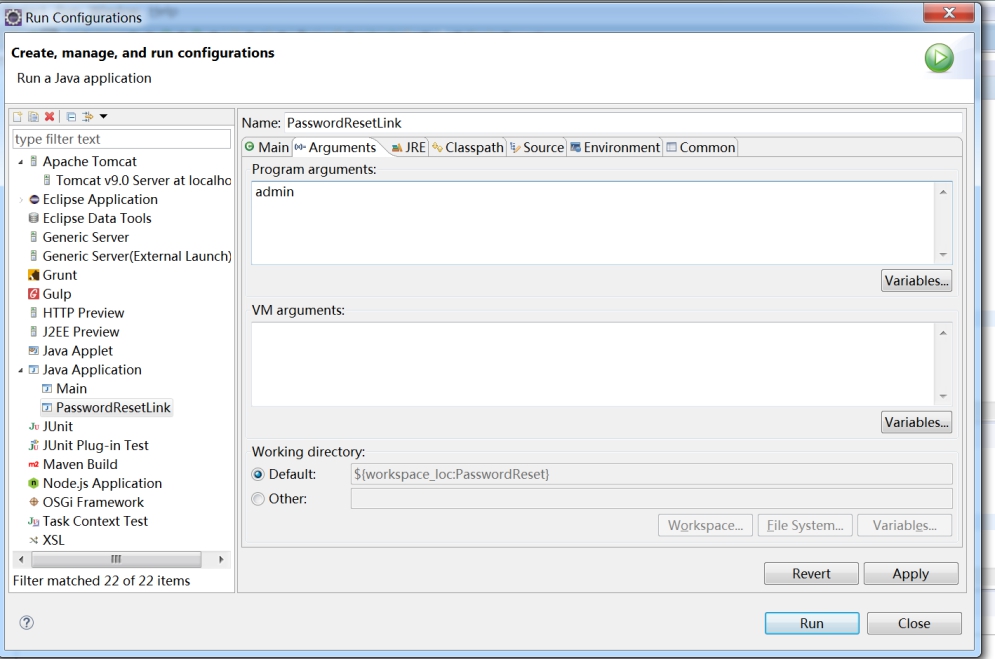Viewport: 995px width, 660px height.
Task: Click the JUnit Plug-in Test icon
Action: pyautogui.click(x=34, y=446)
